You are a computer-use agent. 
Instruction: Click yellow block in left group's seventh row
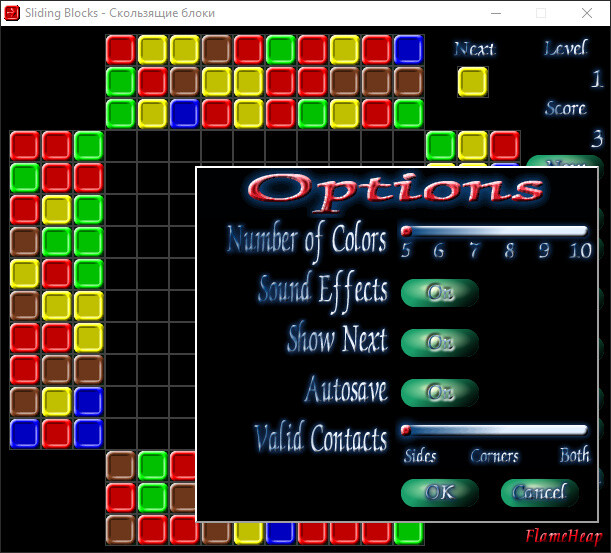(x=88, y=338)
